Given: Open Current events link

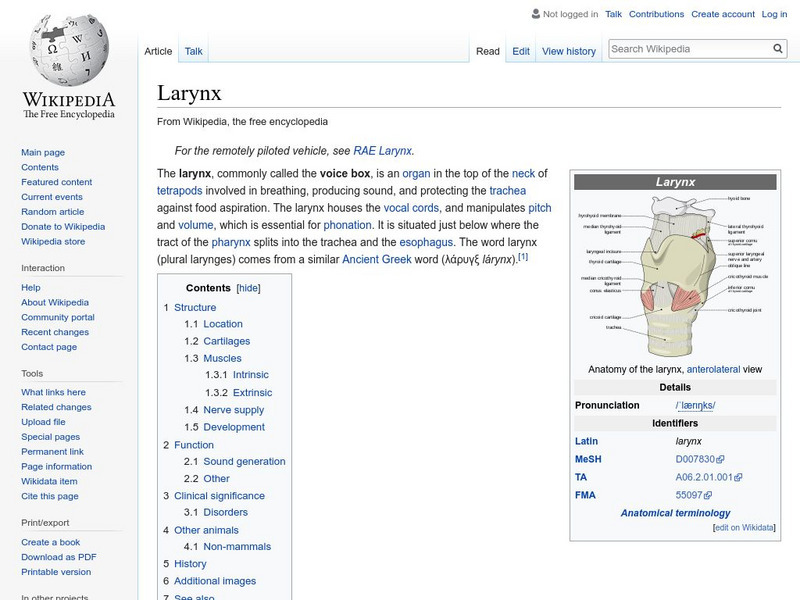Looking at the screenshot, I should 52,196.
